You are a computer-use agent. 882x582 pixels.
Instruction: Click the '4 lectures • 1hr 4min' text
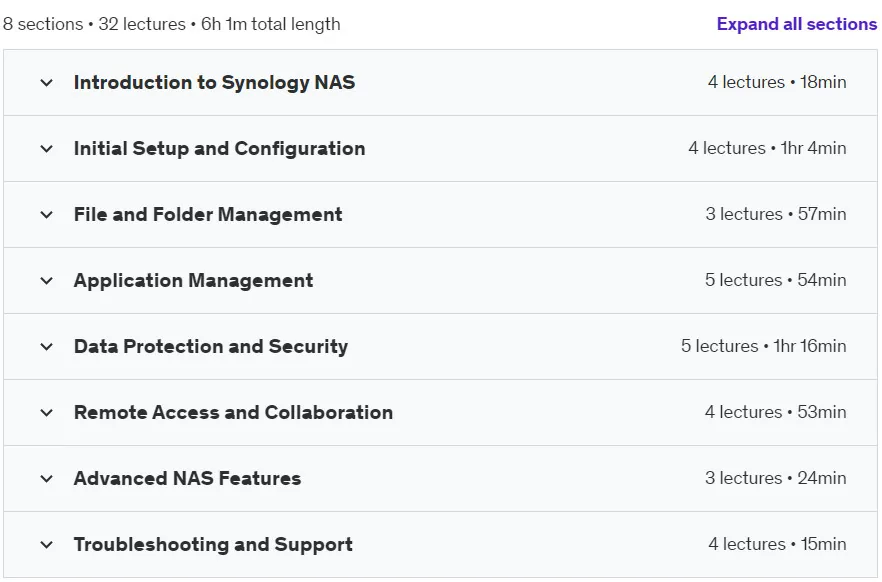pyautogui.click(x=767, y=148)
